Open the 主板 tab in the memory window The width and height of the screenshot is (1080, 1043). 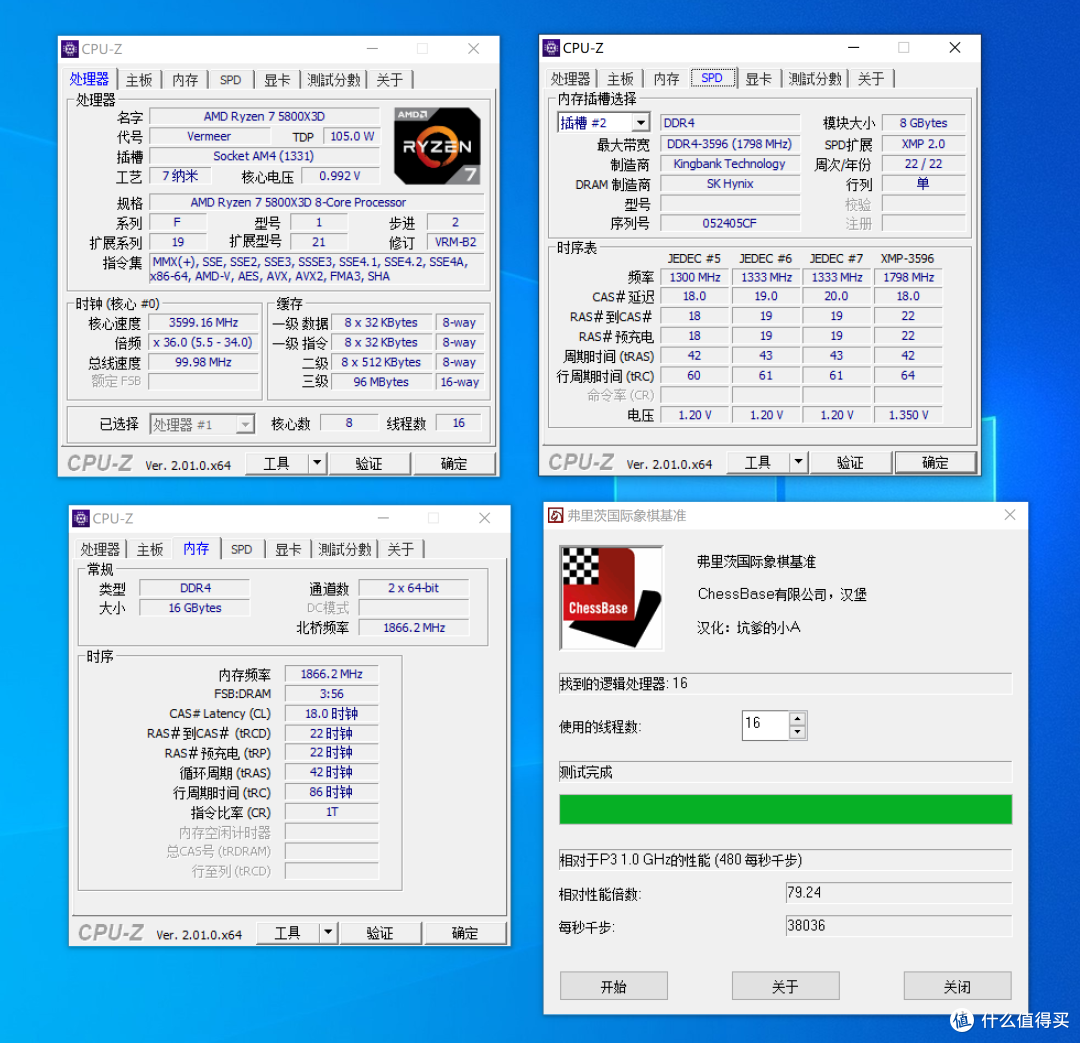click(150, 550)
